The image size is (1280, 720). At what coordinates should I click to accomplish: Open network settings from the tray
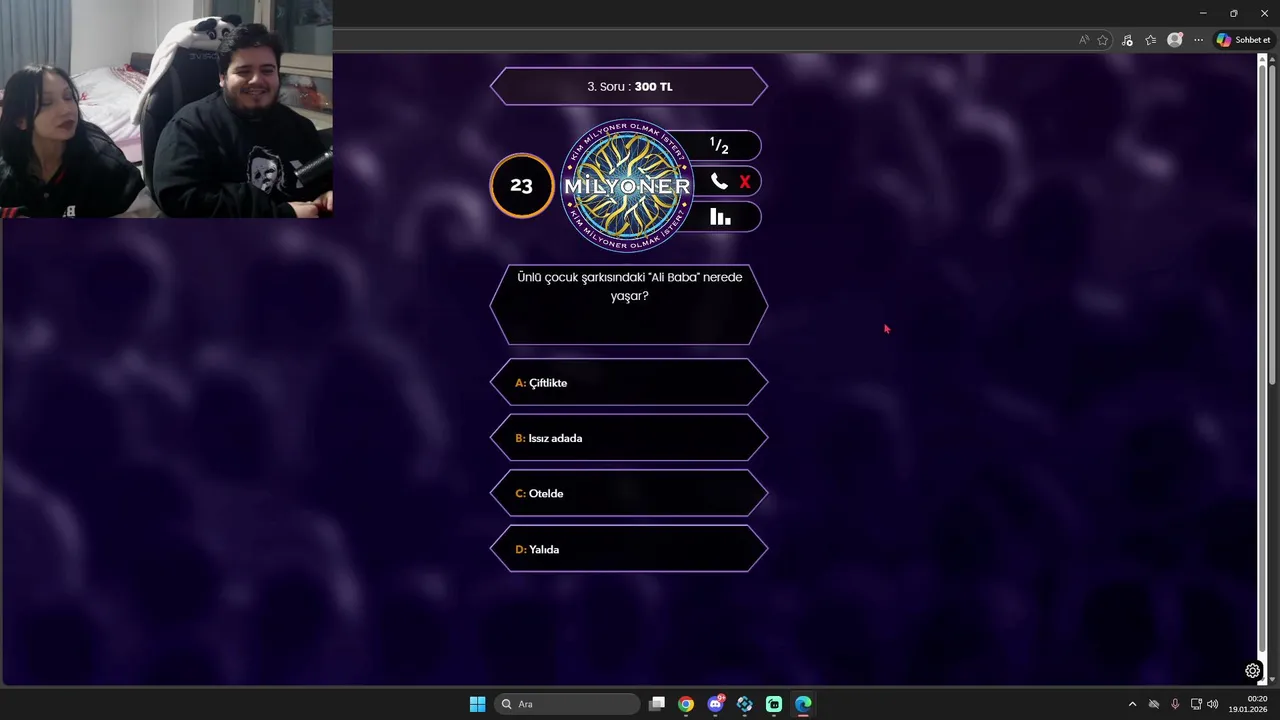pos(1196,704)
